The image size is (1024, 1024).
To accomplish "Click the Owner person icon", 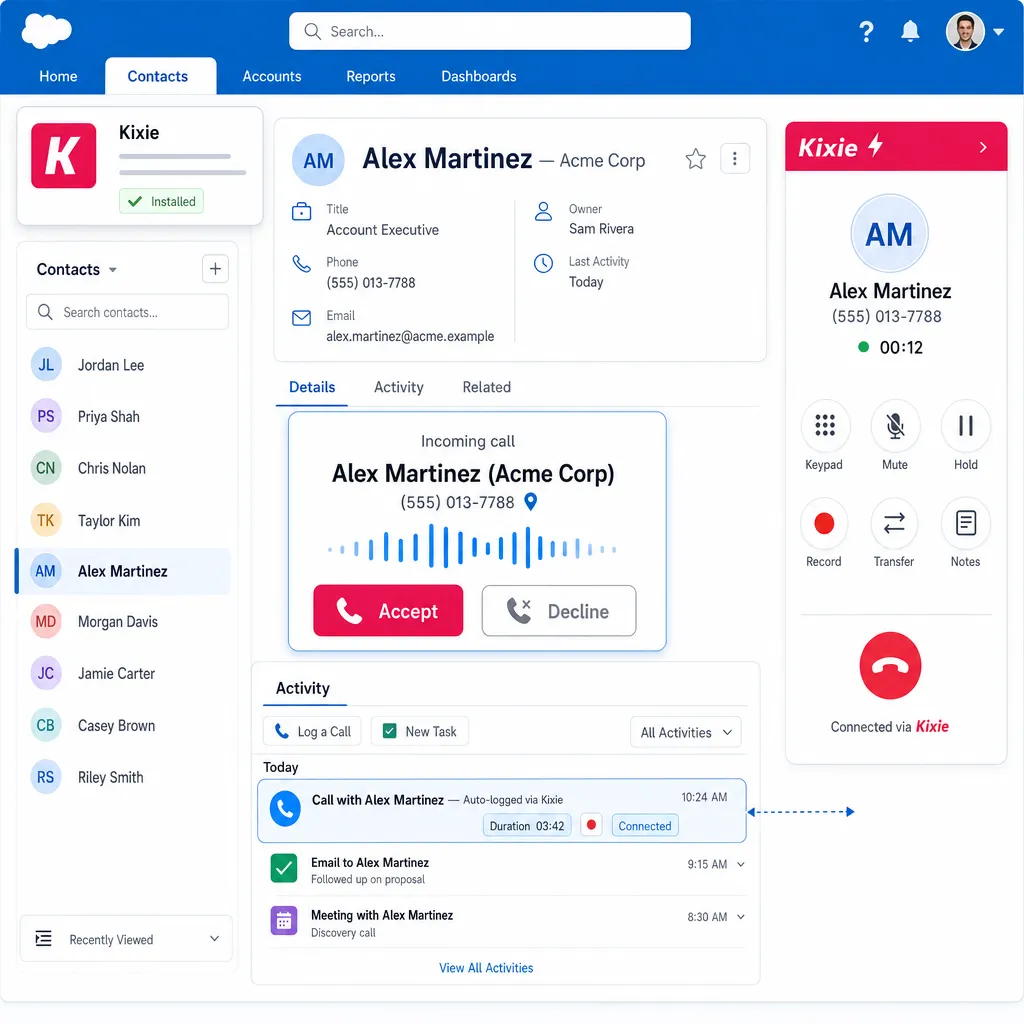I will (x=543, y=212).
